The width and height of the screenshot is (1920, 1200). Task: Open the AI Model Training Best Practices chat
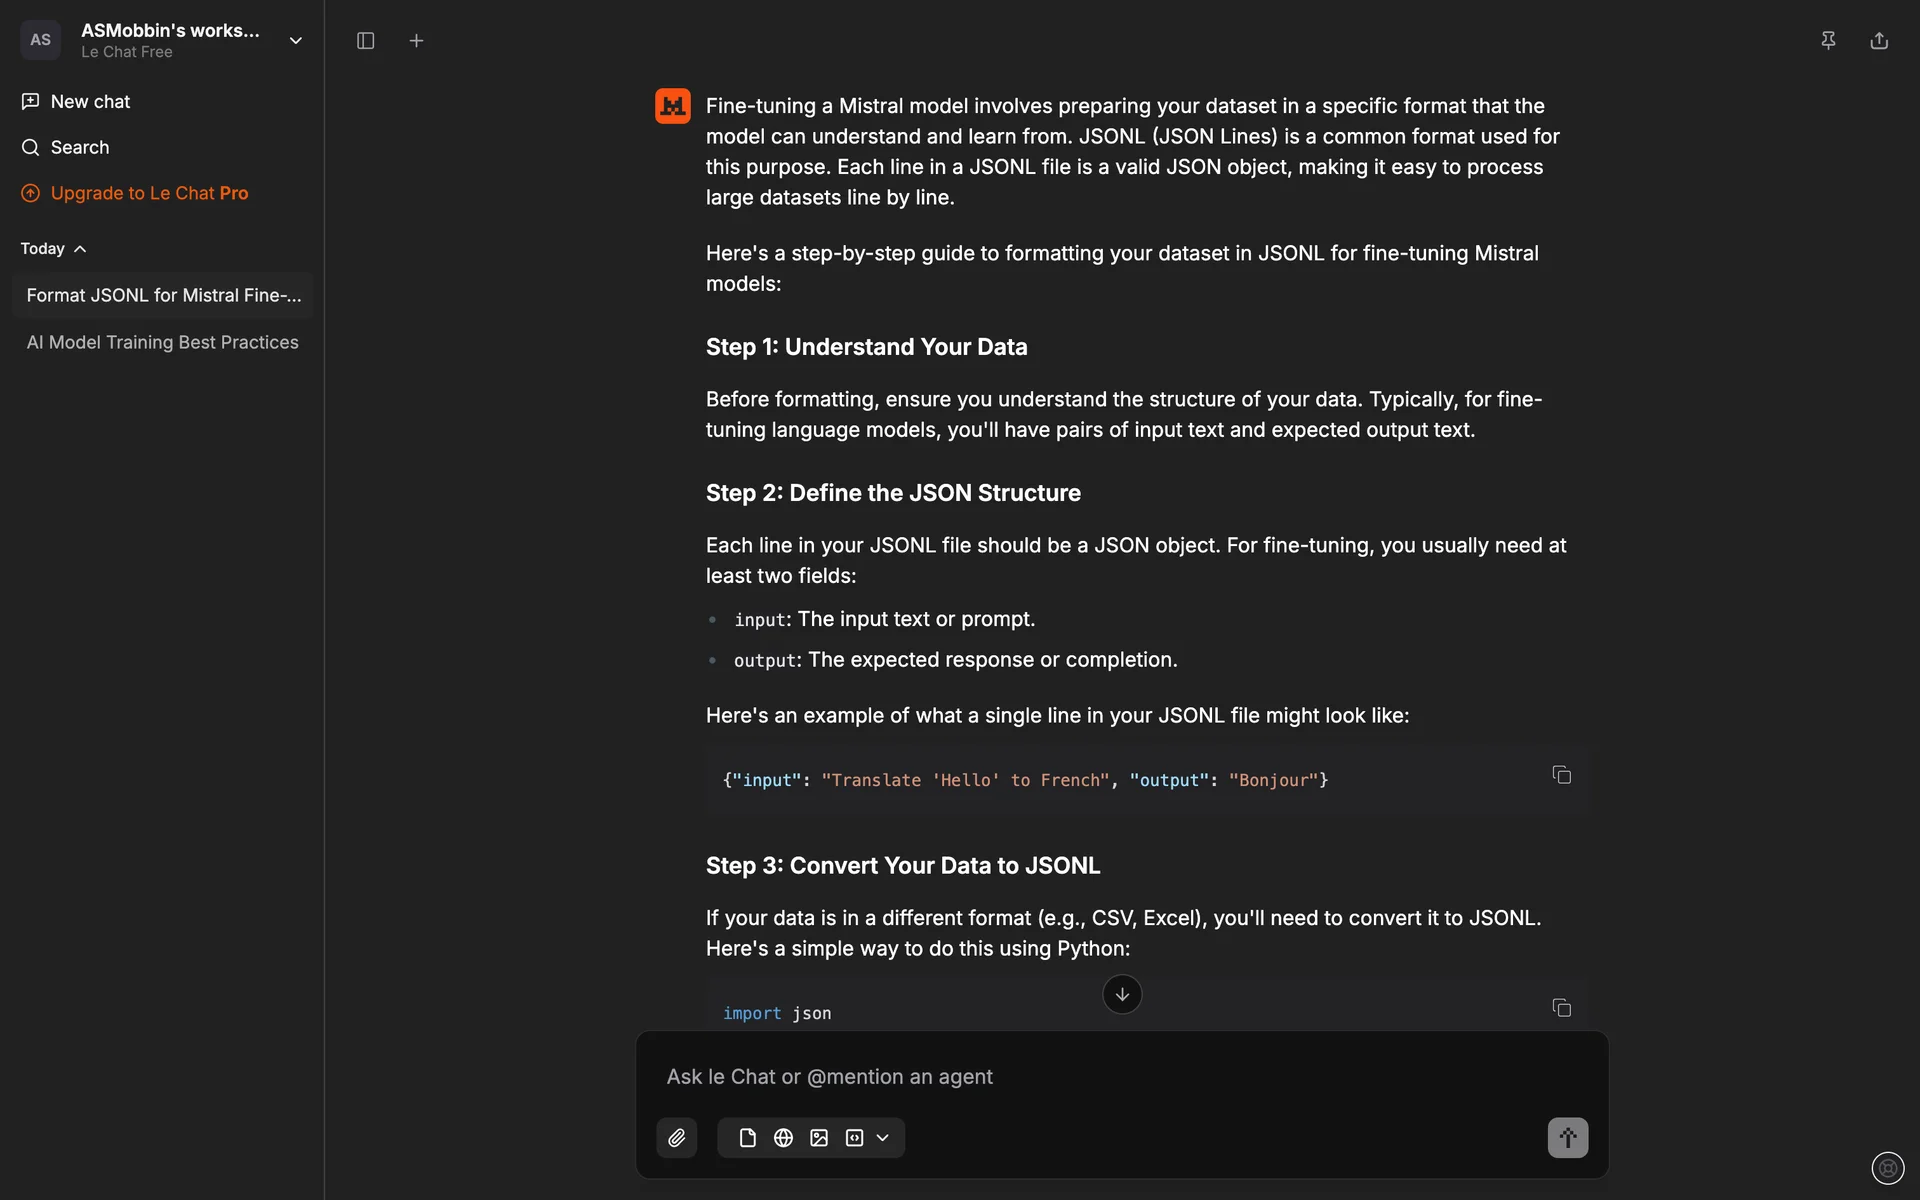pyautogui.click(x=162, y=342)
